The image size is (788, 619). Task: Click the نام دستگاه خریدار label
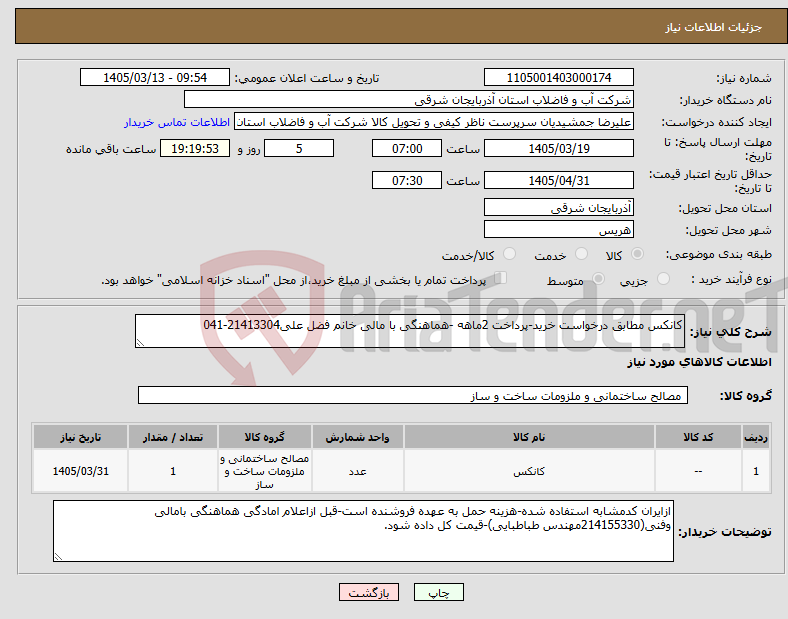725,100
